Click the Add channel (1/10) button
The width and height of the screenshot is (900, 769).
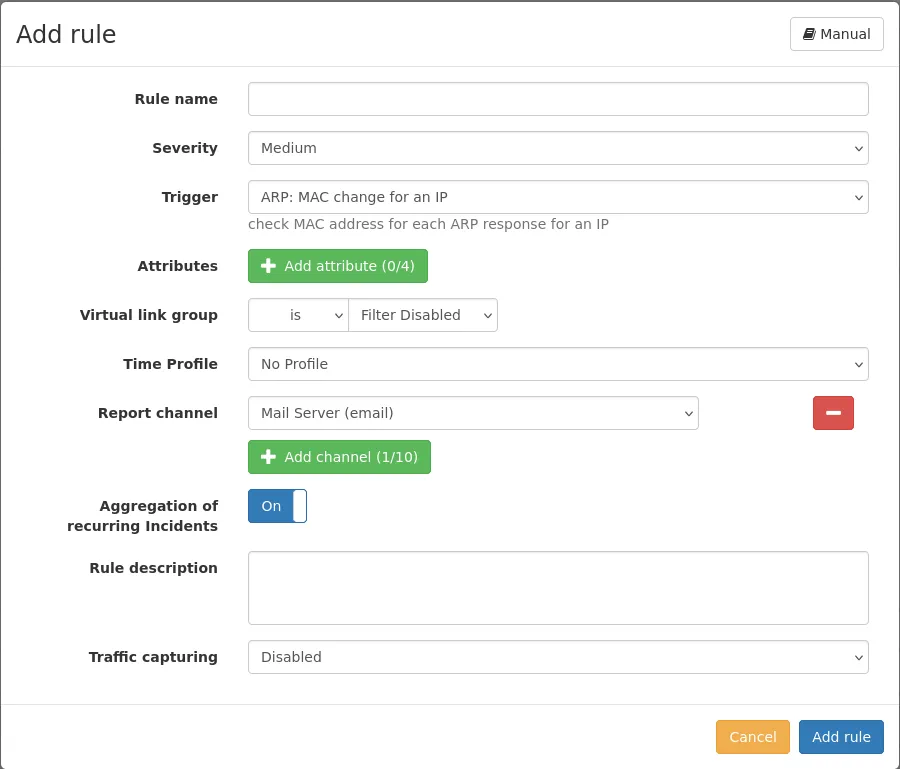[339, 457]
